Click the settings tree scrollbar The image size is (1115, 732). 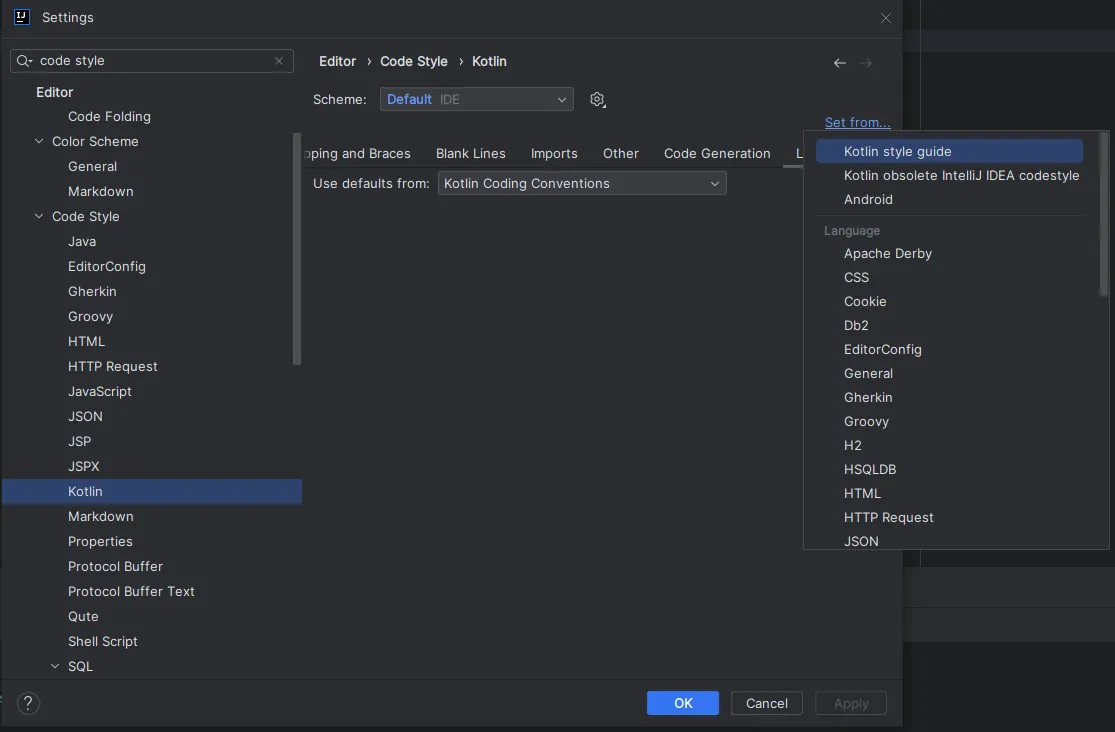297,249
